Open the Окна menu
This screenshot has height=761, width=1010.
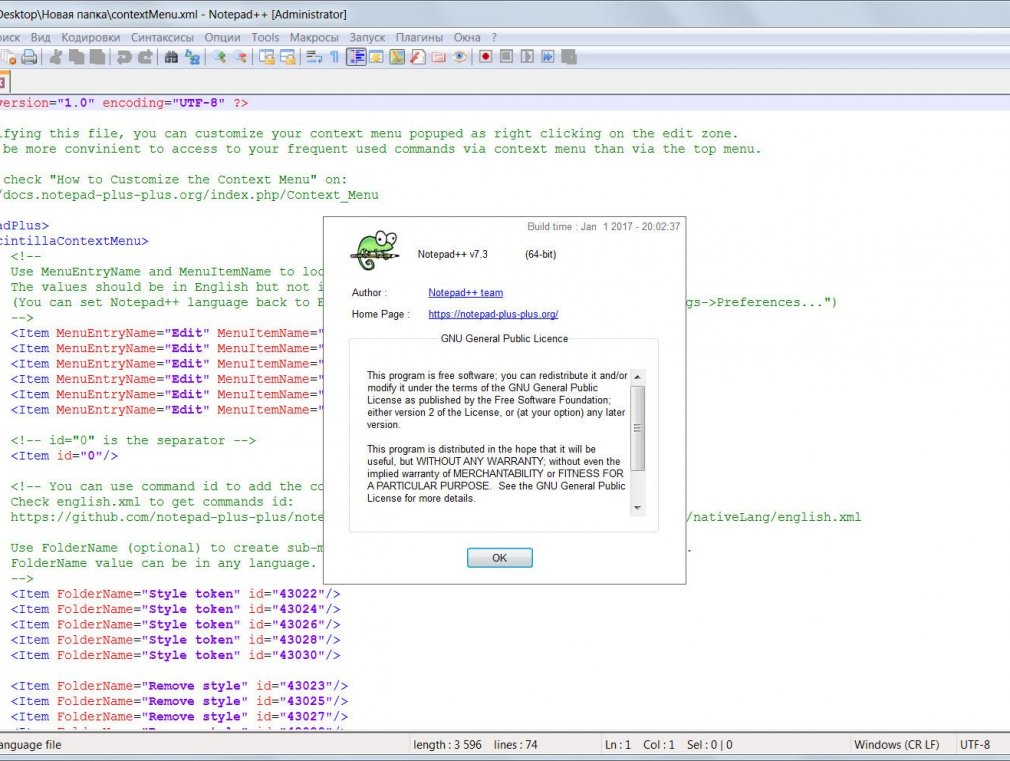point(467,37)
